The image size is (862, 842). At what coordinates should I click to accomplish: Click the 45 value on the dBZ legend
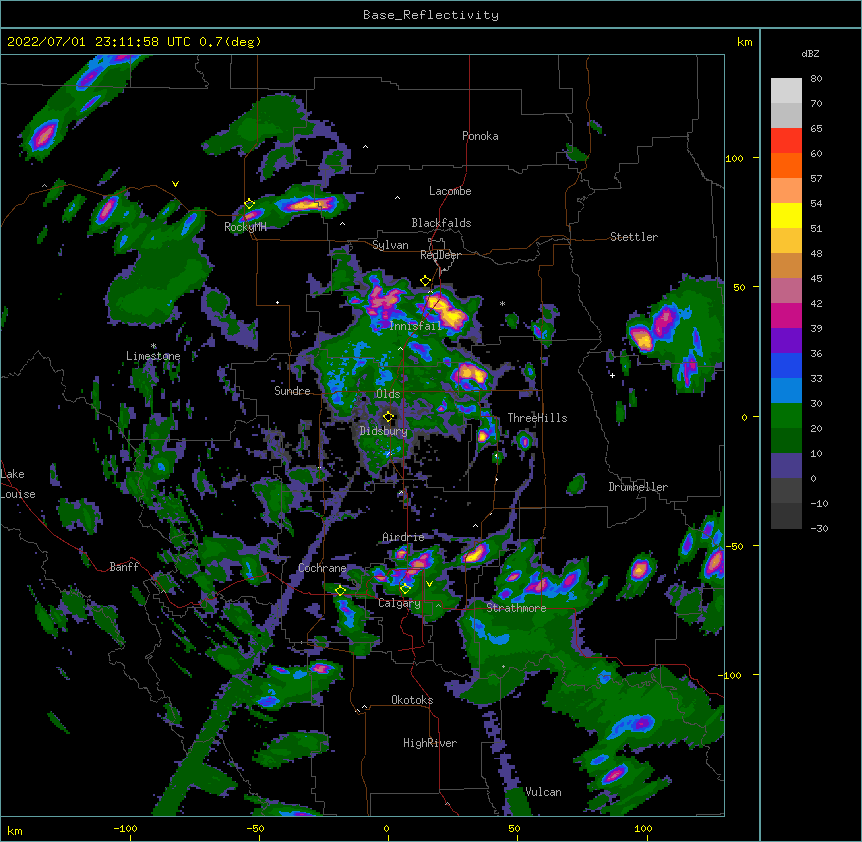[816, 278]
